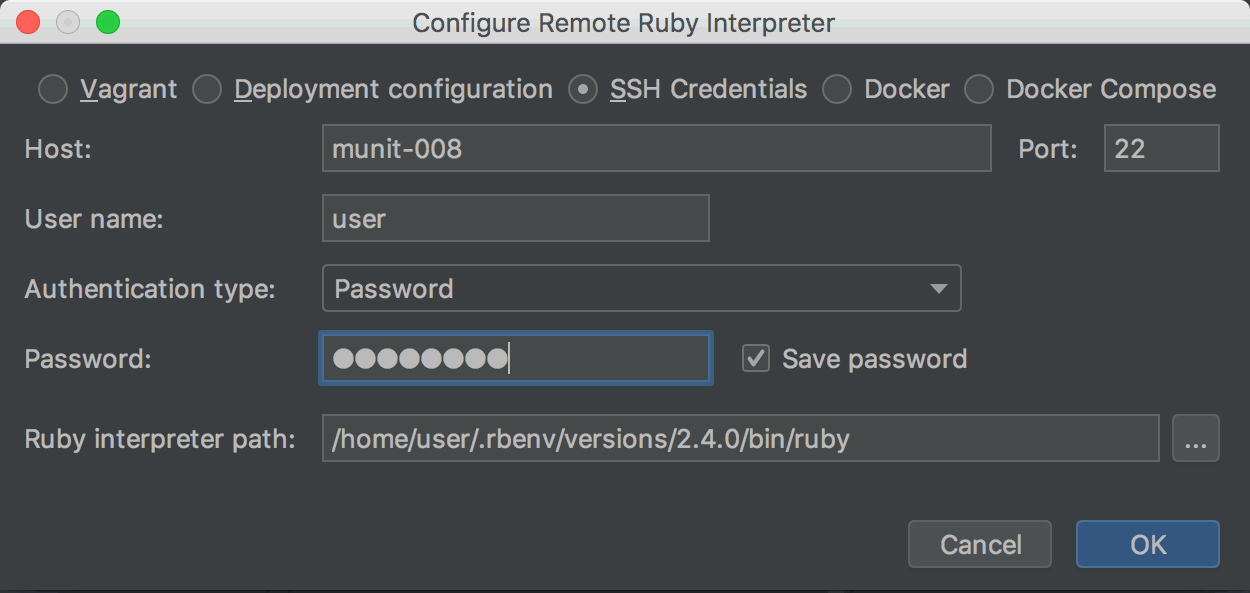Click the Host field containing munit-008
The width and height of the screenshot is (1250, 593).
[x=656, y=149]
